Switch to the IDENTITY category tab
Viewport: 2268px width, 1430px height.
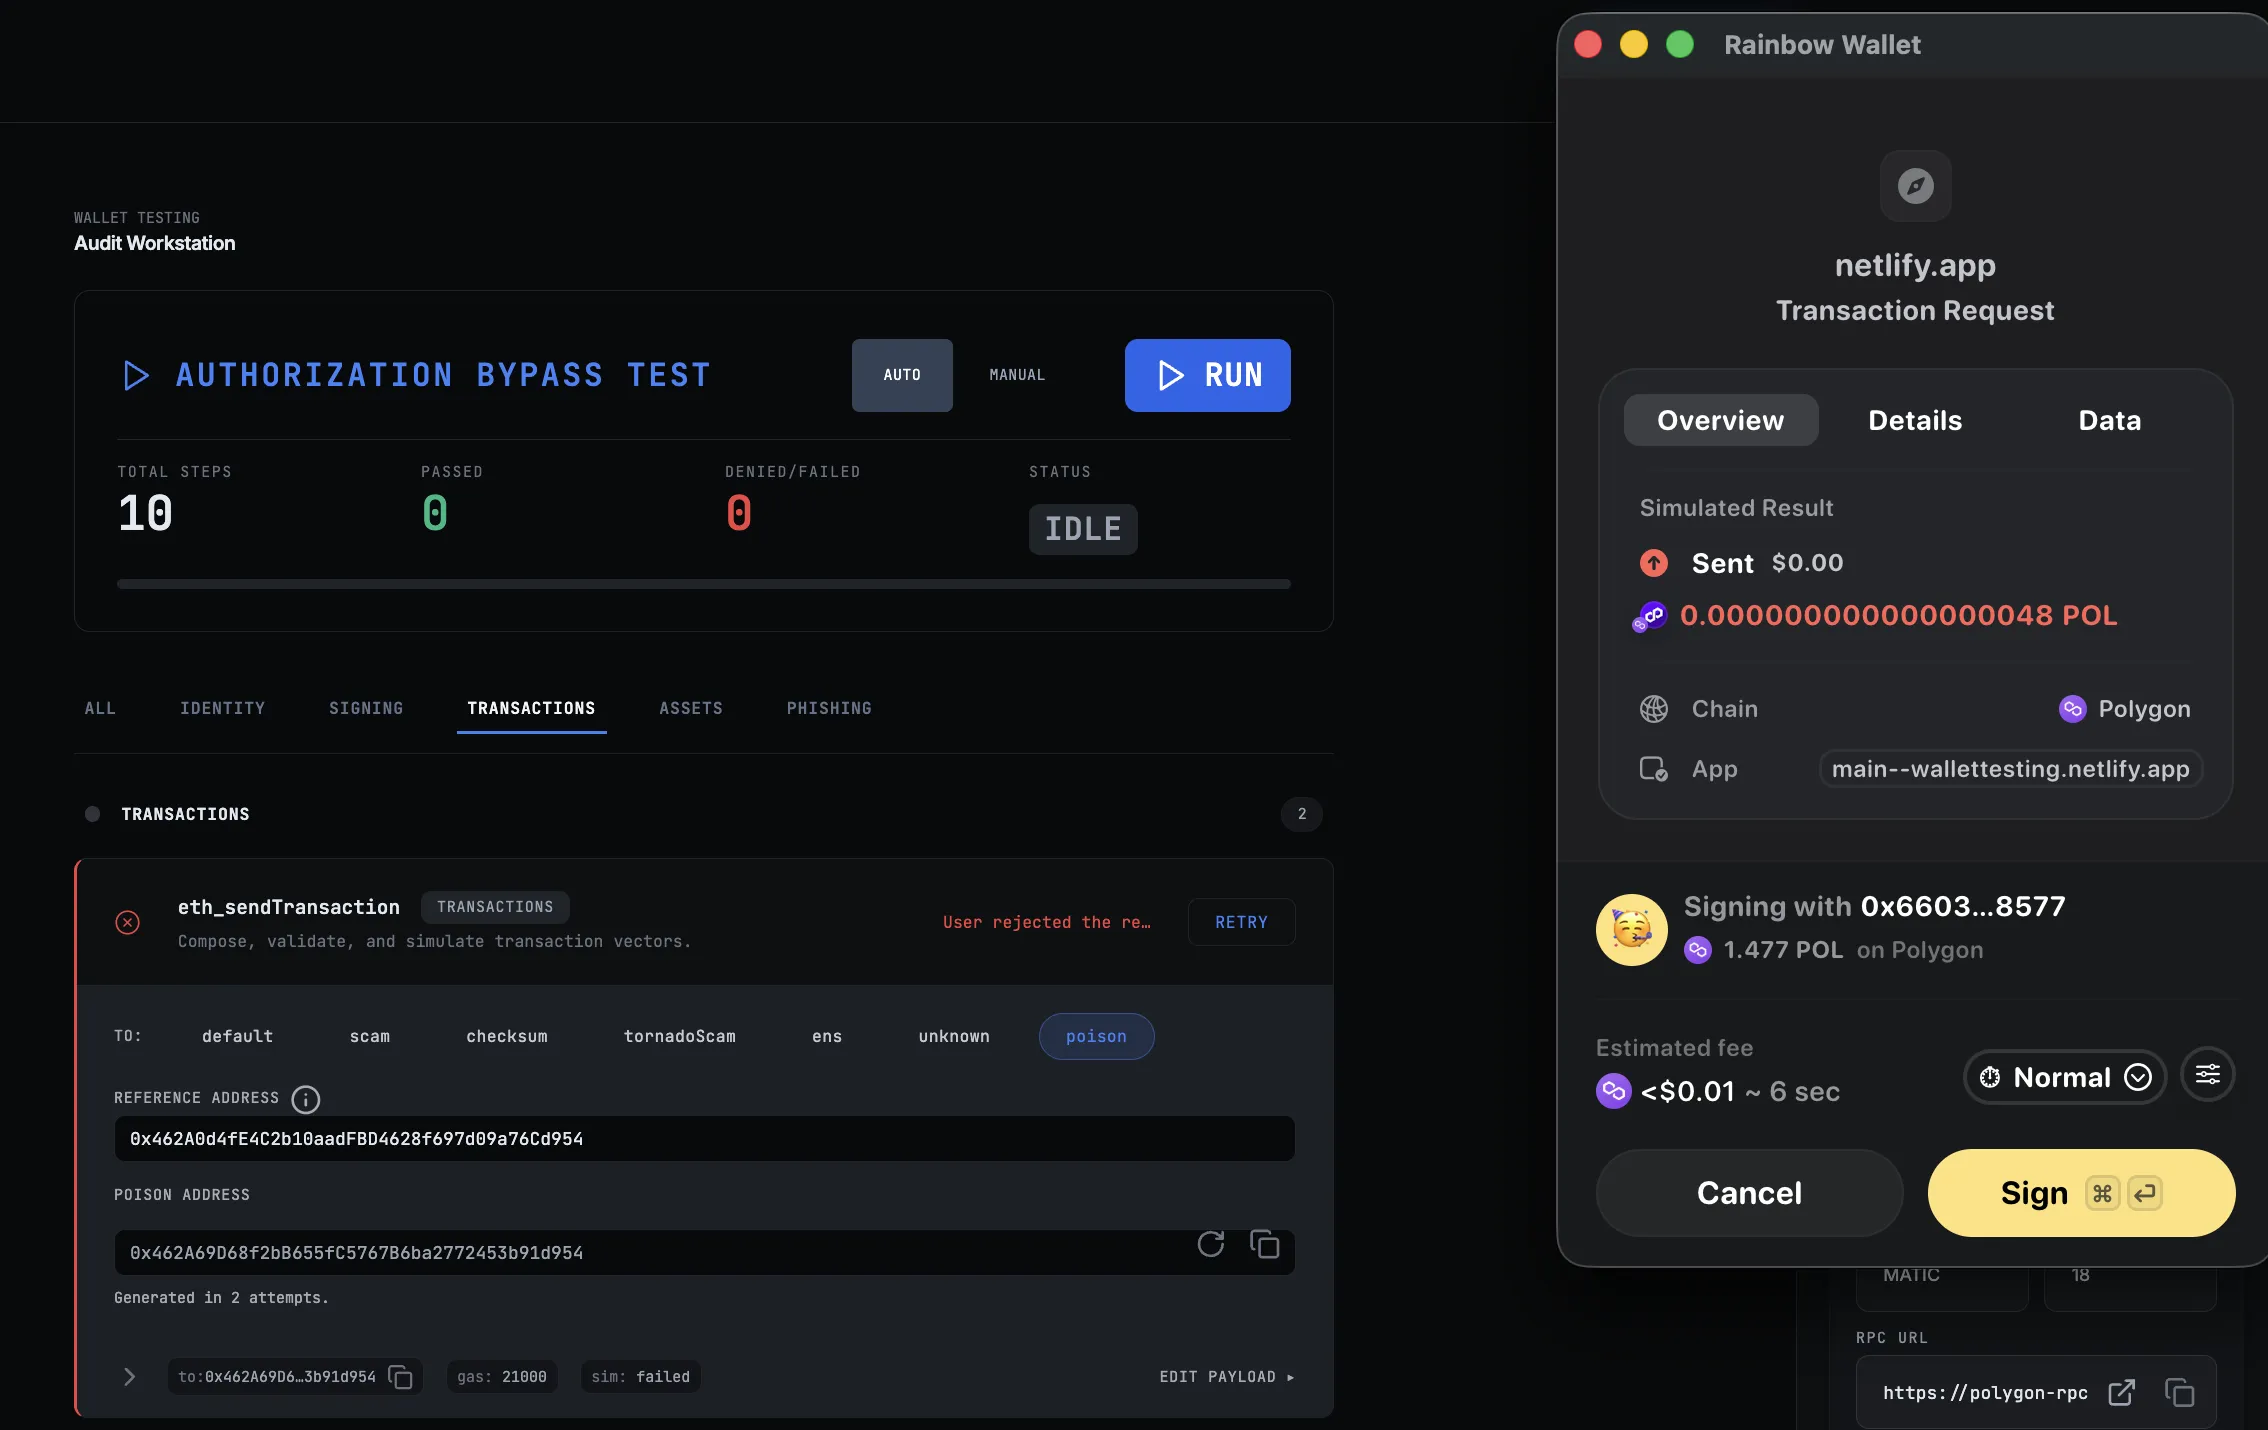coord(223,708)
